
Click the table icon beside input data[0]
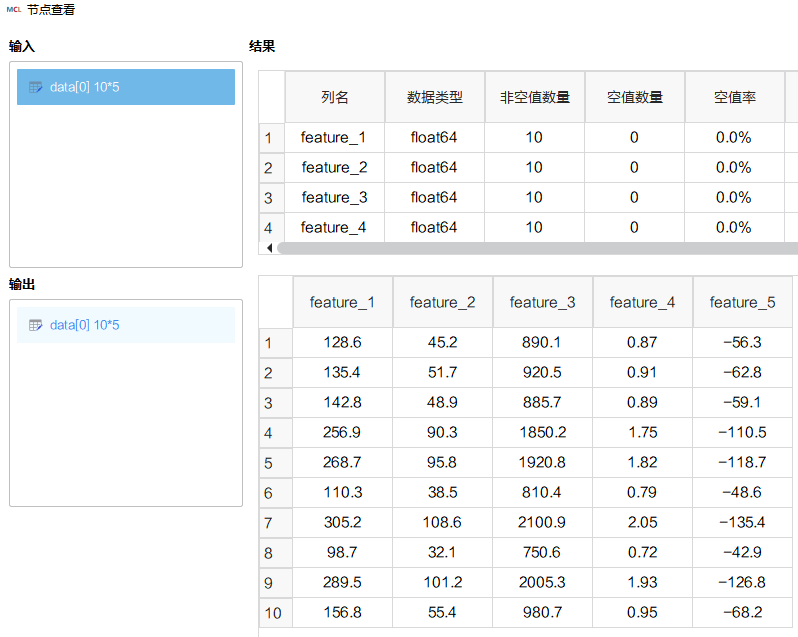tap(36, 87)
